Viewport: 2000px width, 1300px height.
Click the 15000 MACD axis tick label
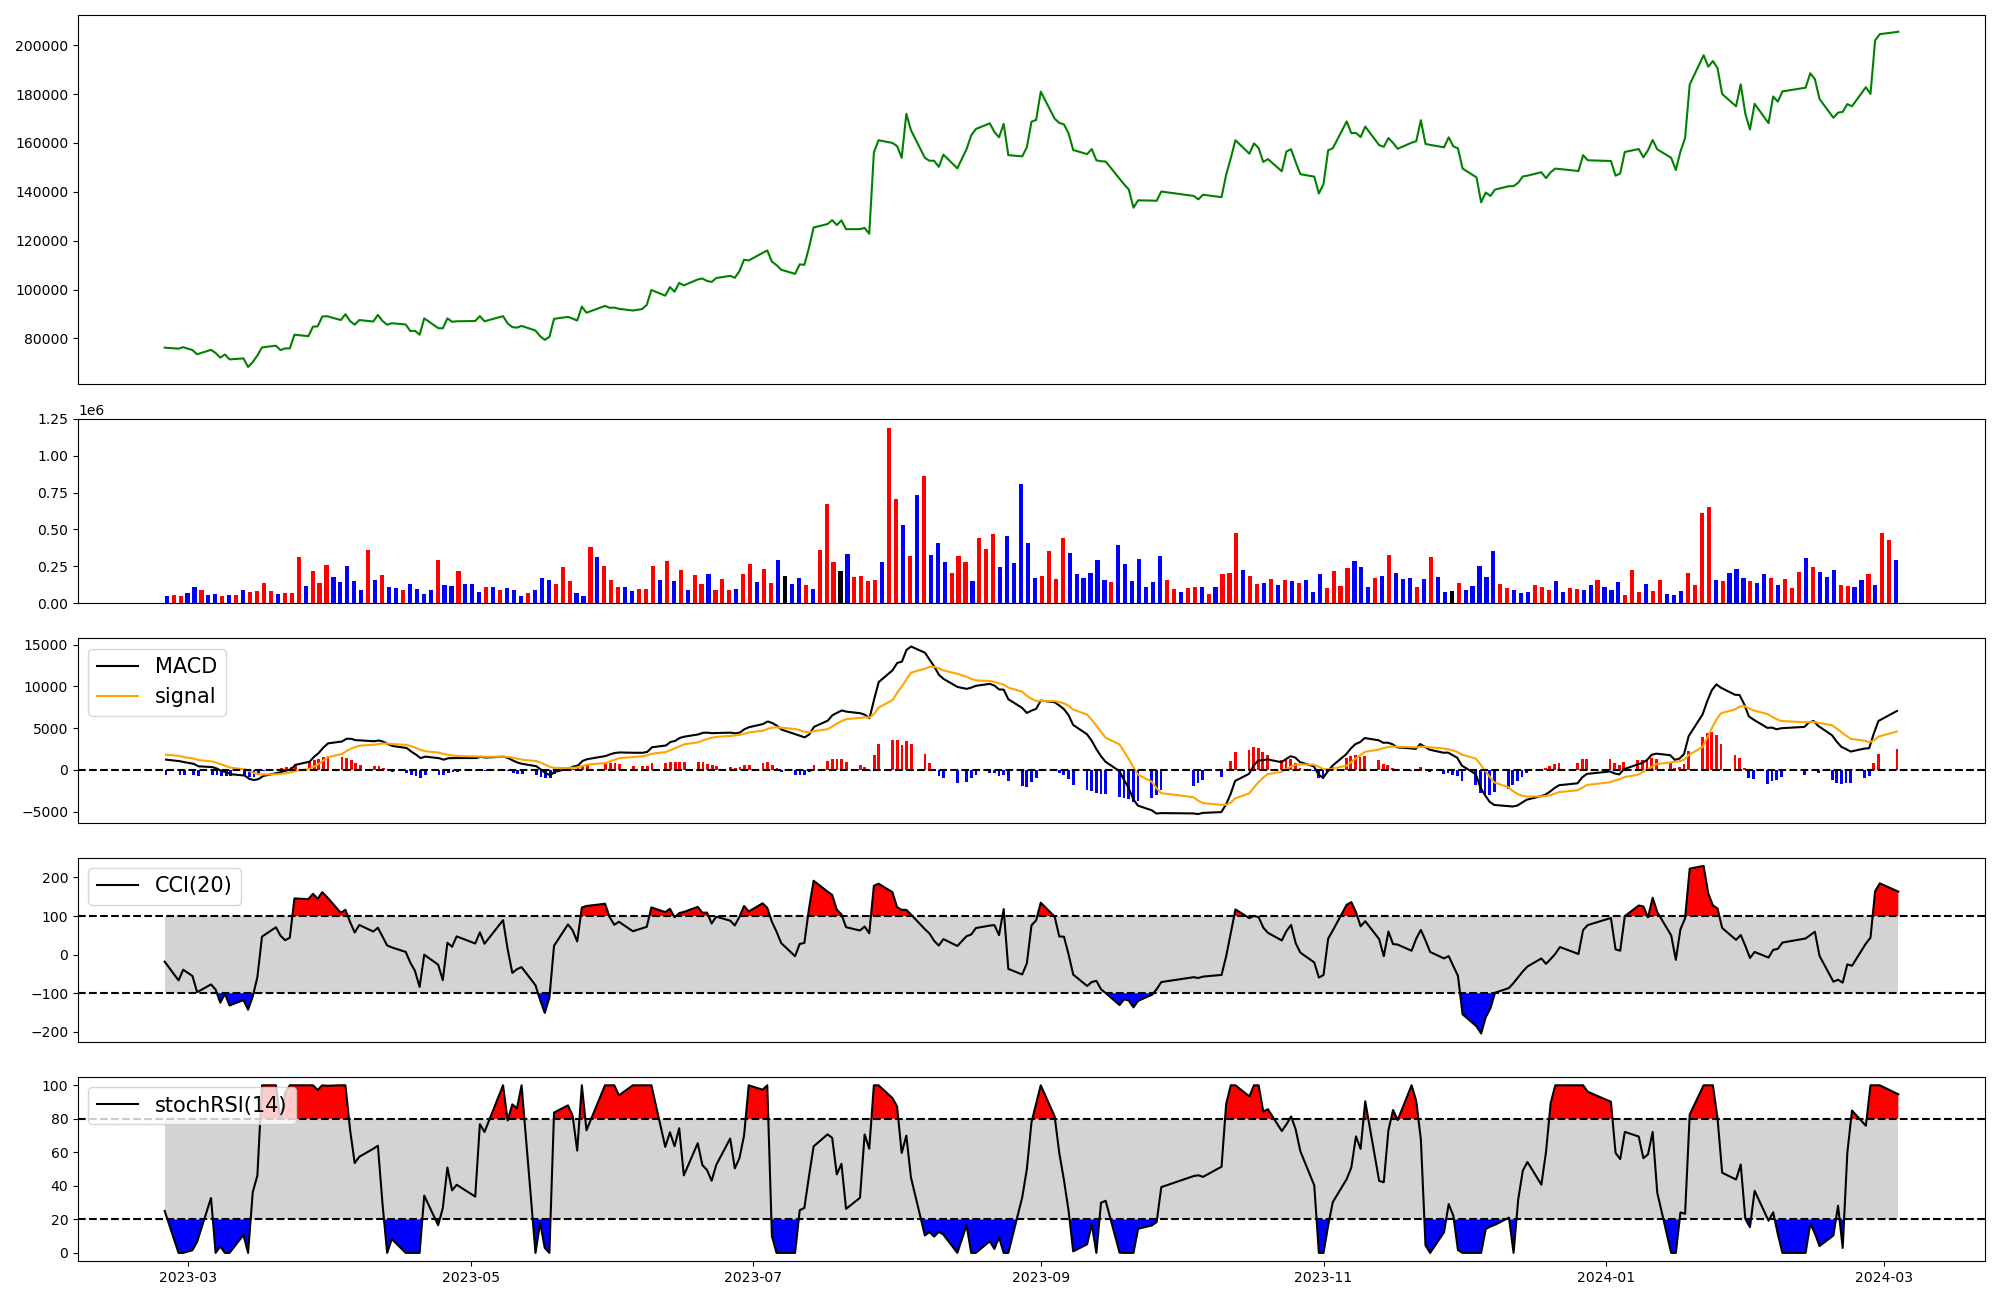click(x=46, y=646)
